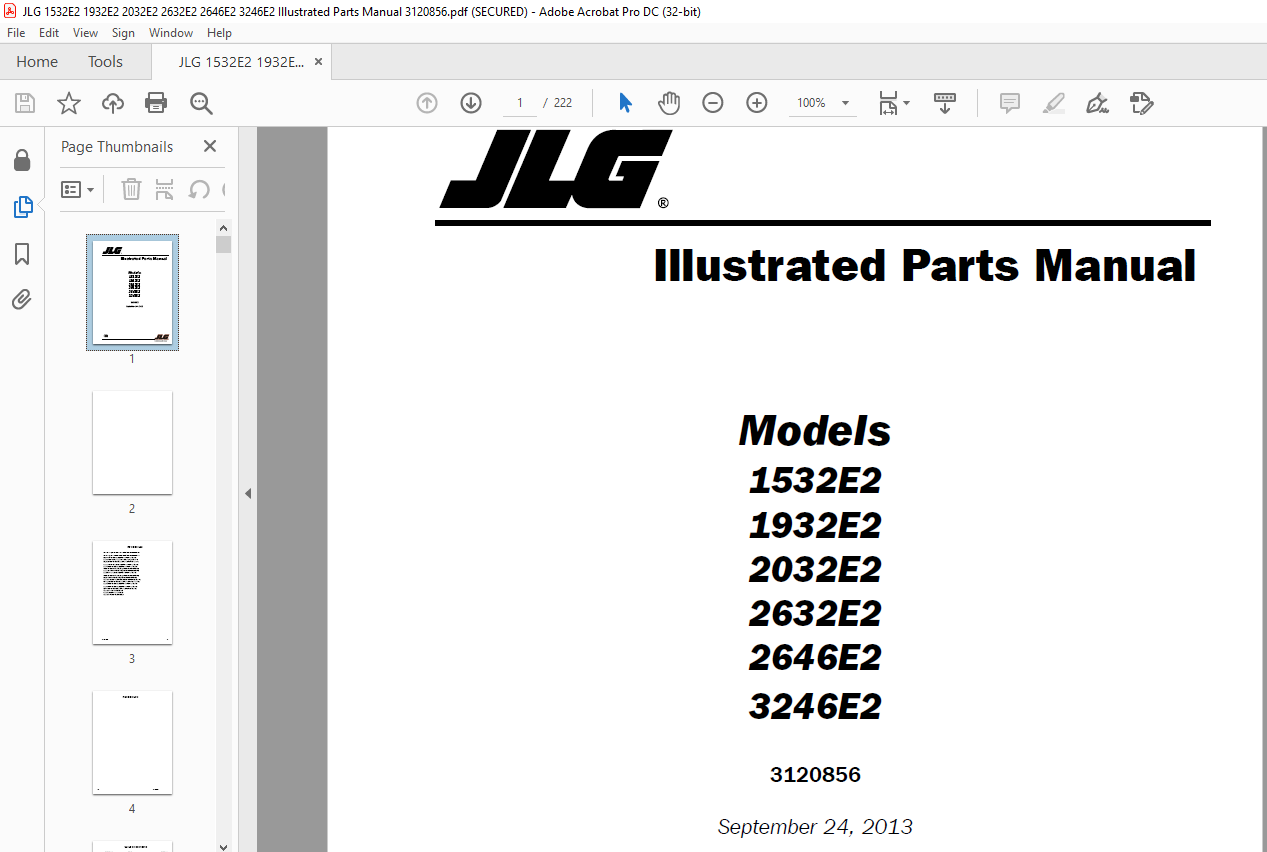Select page 3 thumbnail
The width and height of the screenshot is (1267, 852).
[x=132, y=593]
